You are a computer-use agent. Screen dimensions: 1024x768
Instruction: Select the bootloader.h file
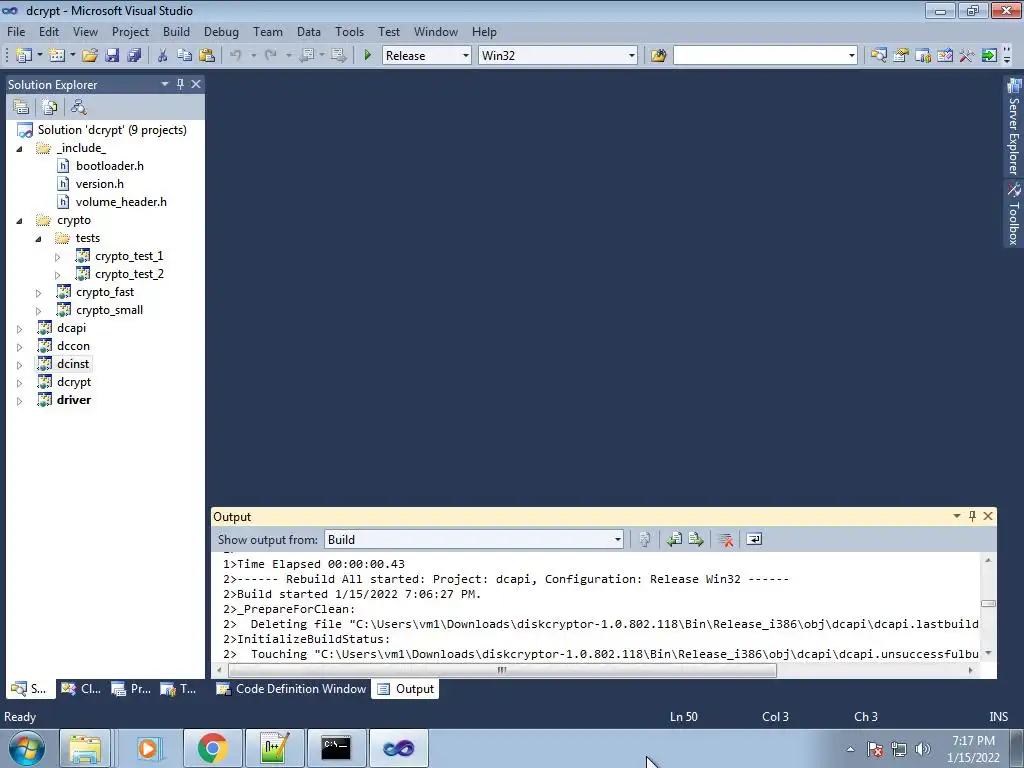pyautogui.click(x=110, y=166)
